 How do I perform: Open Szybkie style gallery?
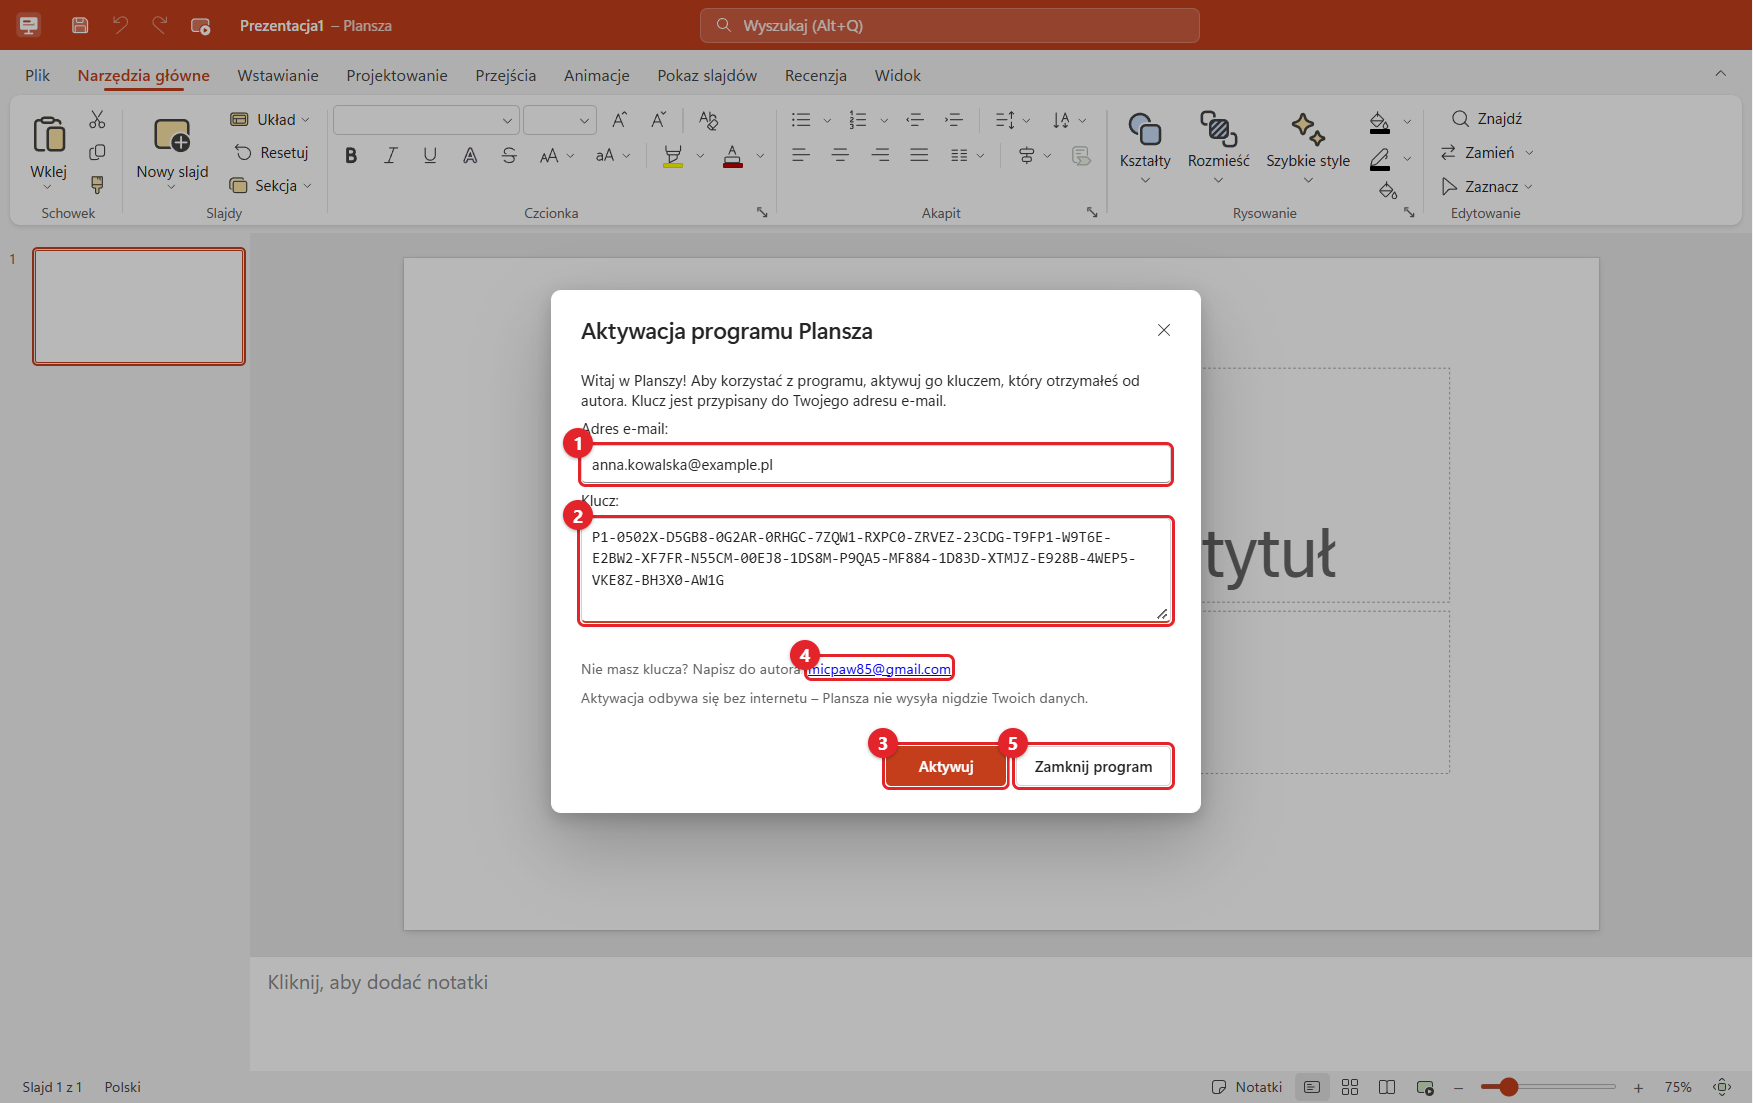[1308, 148]
